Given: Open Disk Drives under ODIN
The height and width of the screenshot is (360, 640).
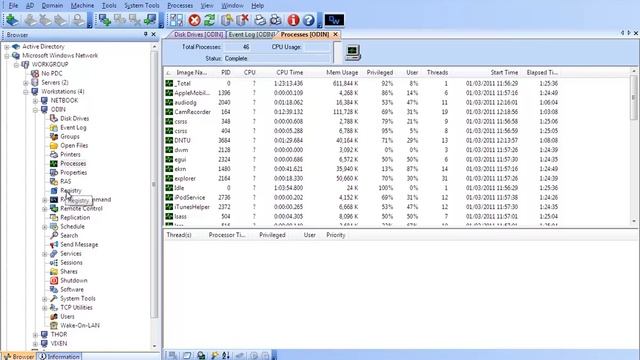Looking at the screenshot, I should click(74, 118).
